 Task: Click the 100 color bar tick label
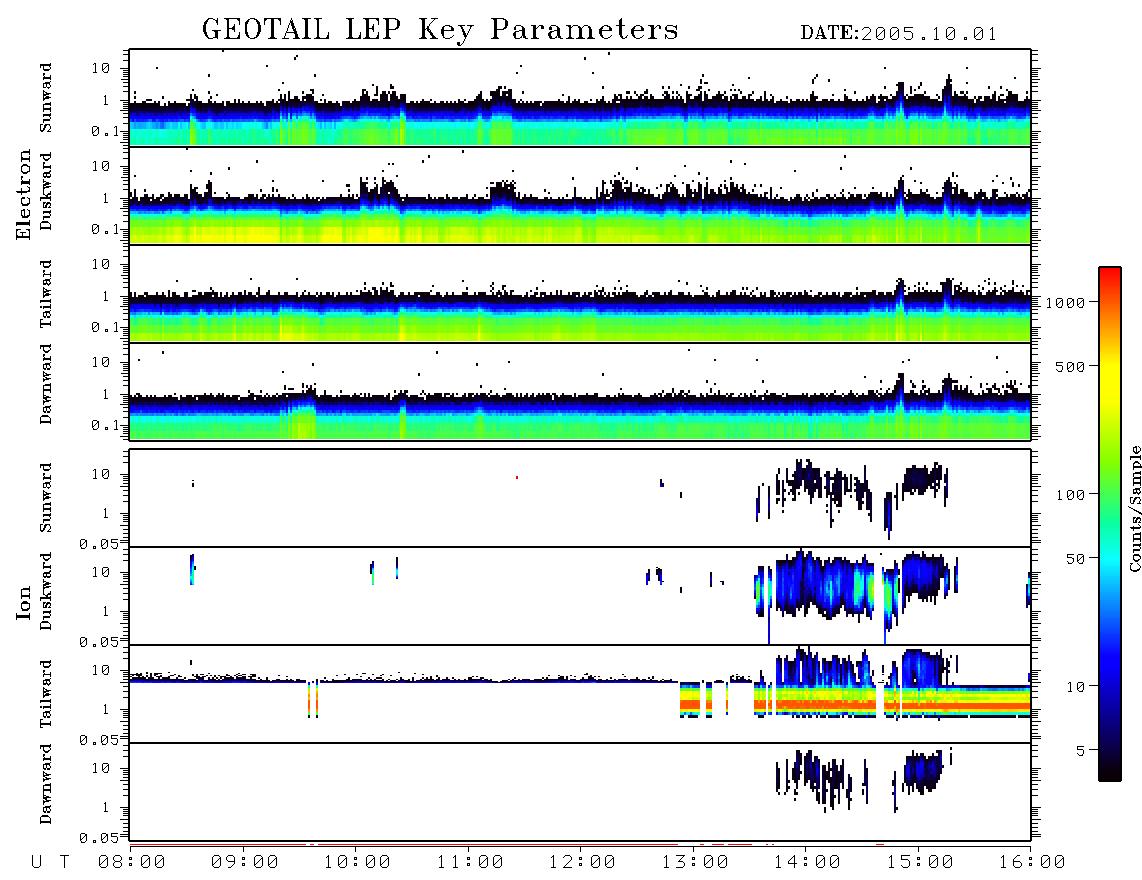point(1071,495)
